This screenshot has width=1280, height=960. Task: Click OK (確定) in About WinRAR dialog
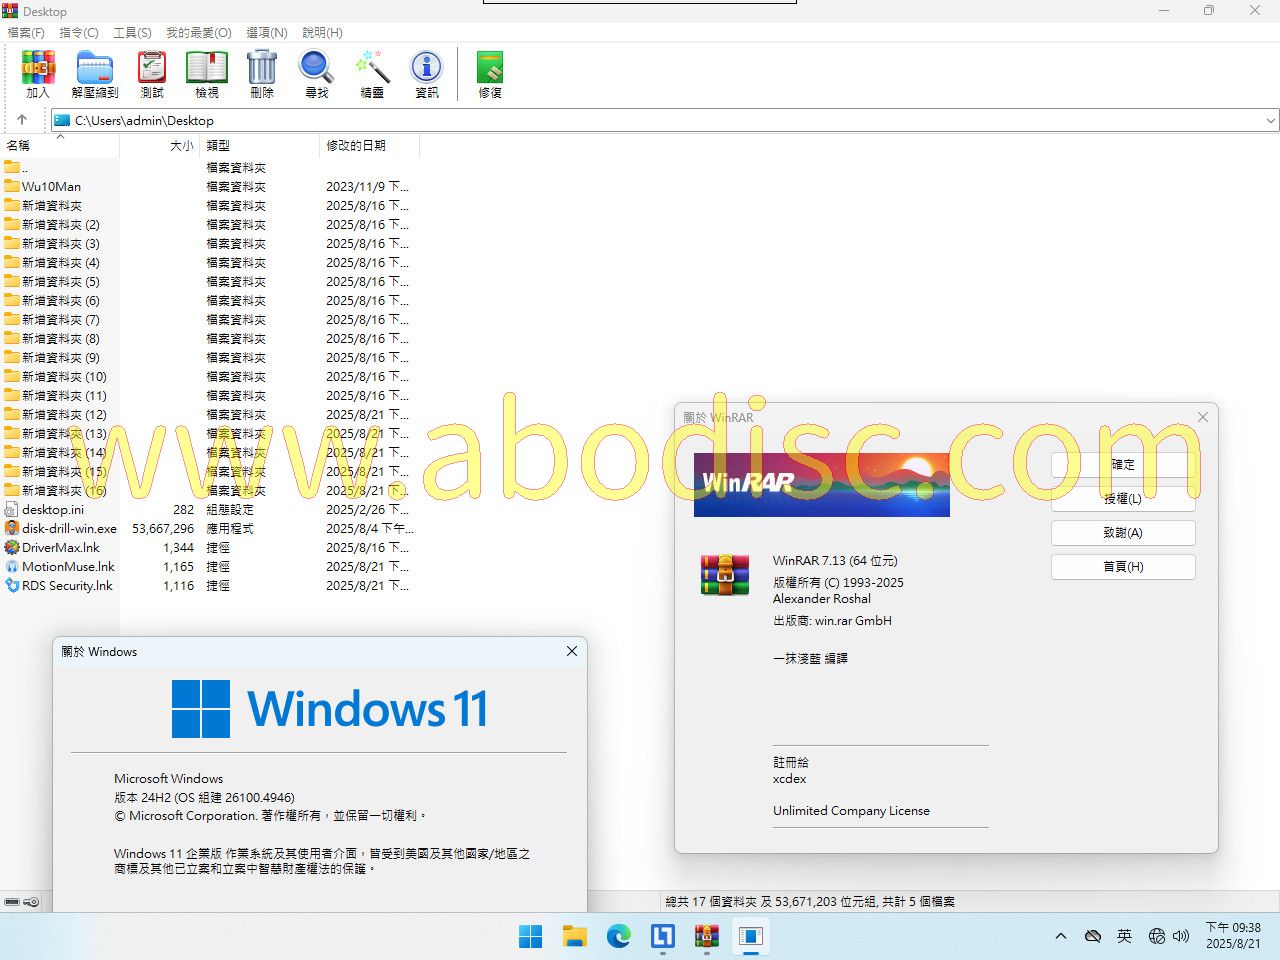coord(1123,465)
